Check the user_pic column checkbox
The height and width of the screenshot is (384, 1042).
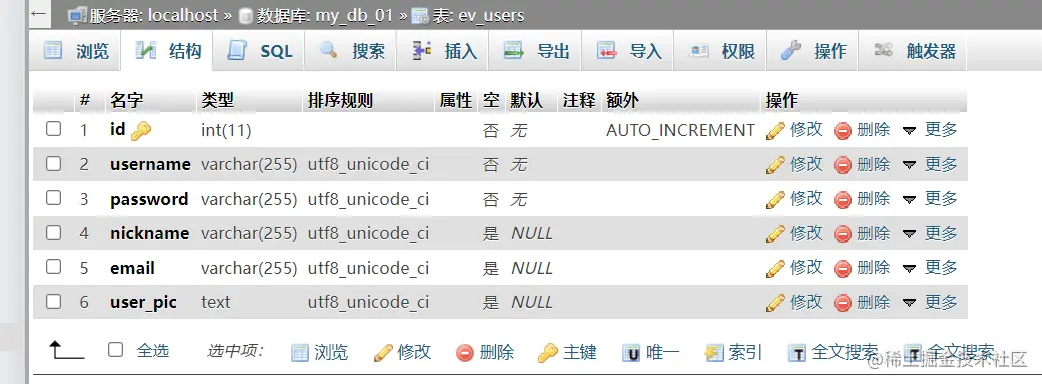pos(53,302)
